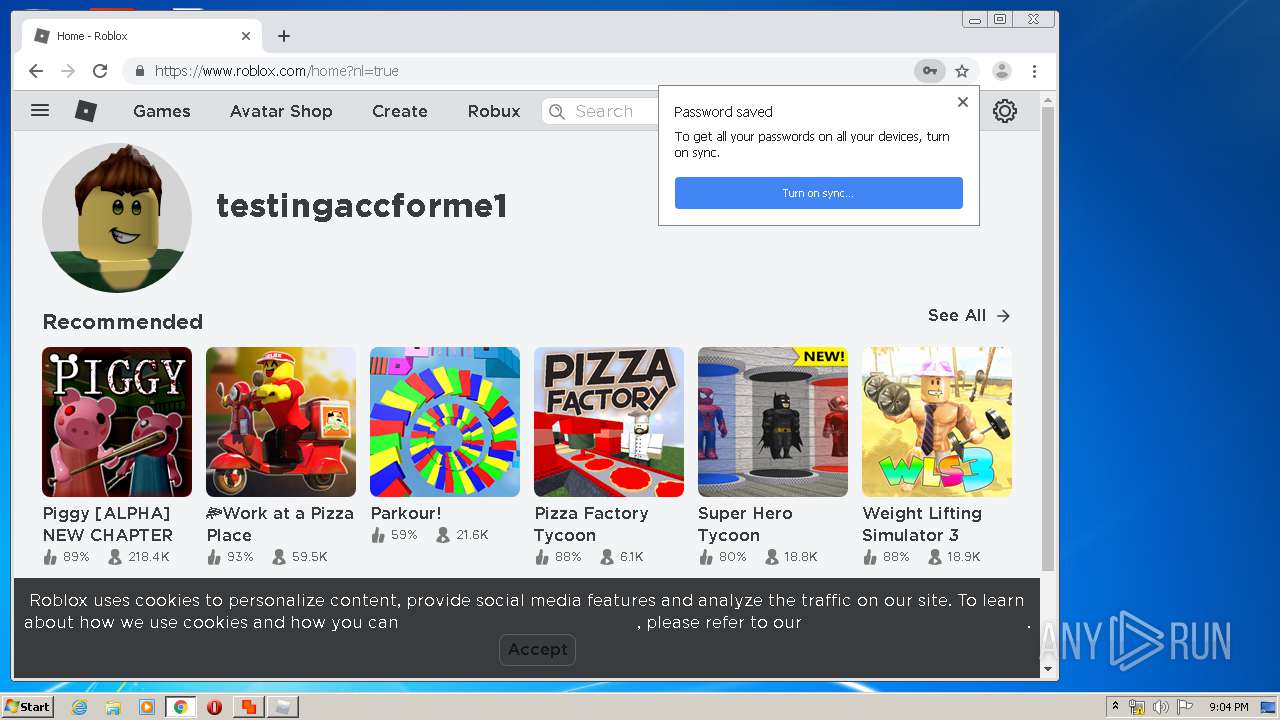This screenshot has height=720, width=1280.
Task: Click the Weight Lifting Simulator 3 title
Action: (x=922, y=524)
